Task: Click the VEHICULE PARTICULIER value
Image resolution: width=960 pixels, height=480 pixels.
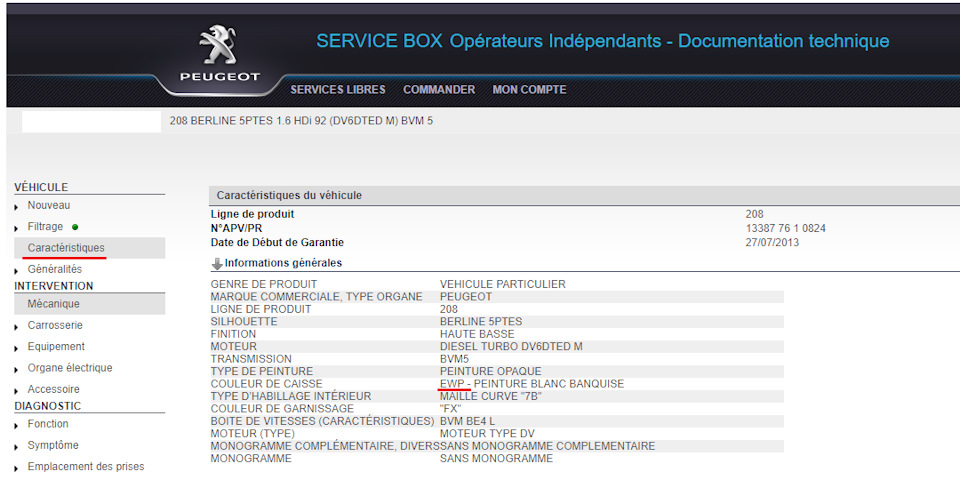Action: pos(503,284)
